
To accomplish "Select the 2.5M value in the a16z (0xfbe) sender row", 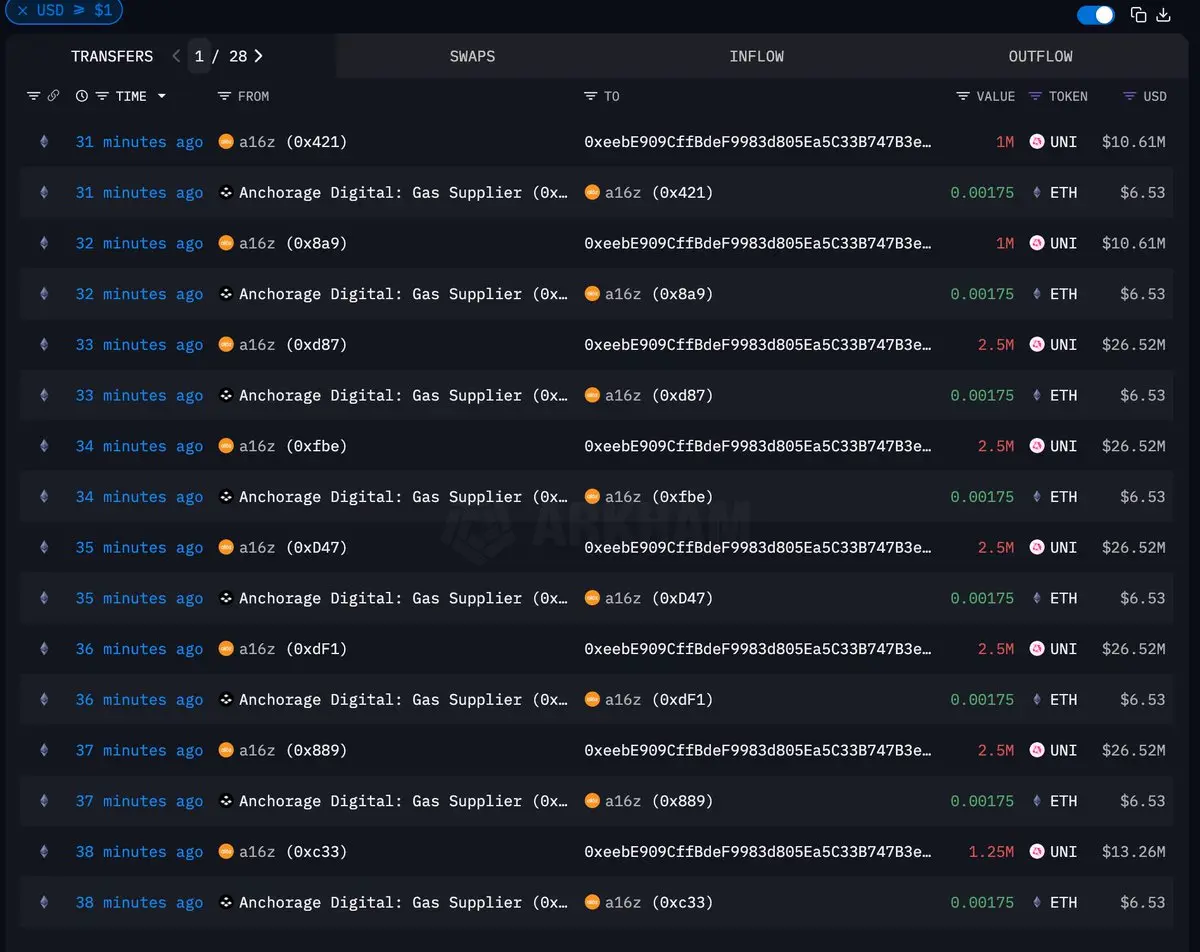I will (x=996, y=446).
